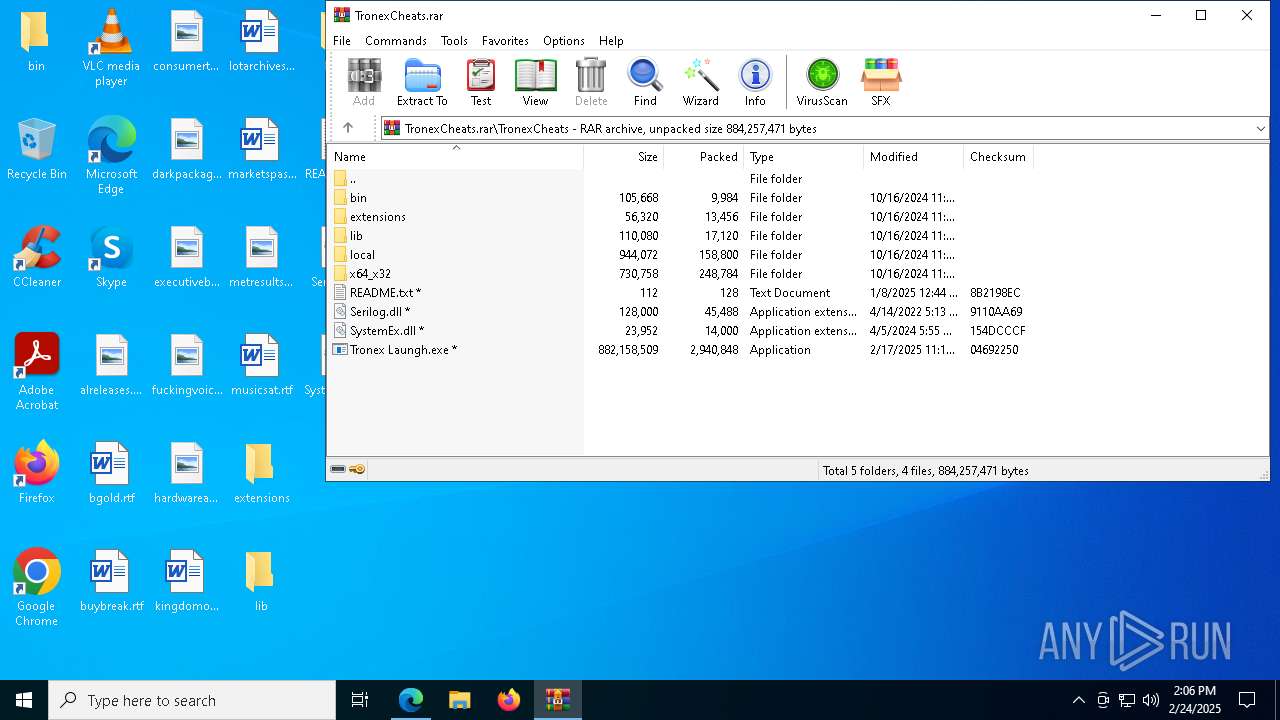The image size is (1280, 720).
Task: Open Recycle Bin on desktop
Action: pos(36,148)
